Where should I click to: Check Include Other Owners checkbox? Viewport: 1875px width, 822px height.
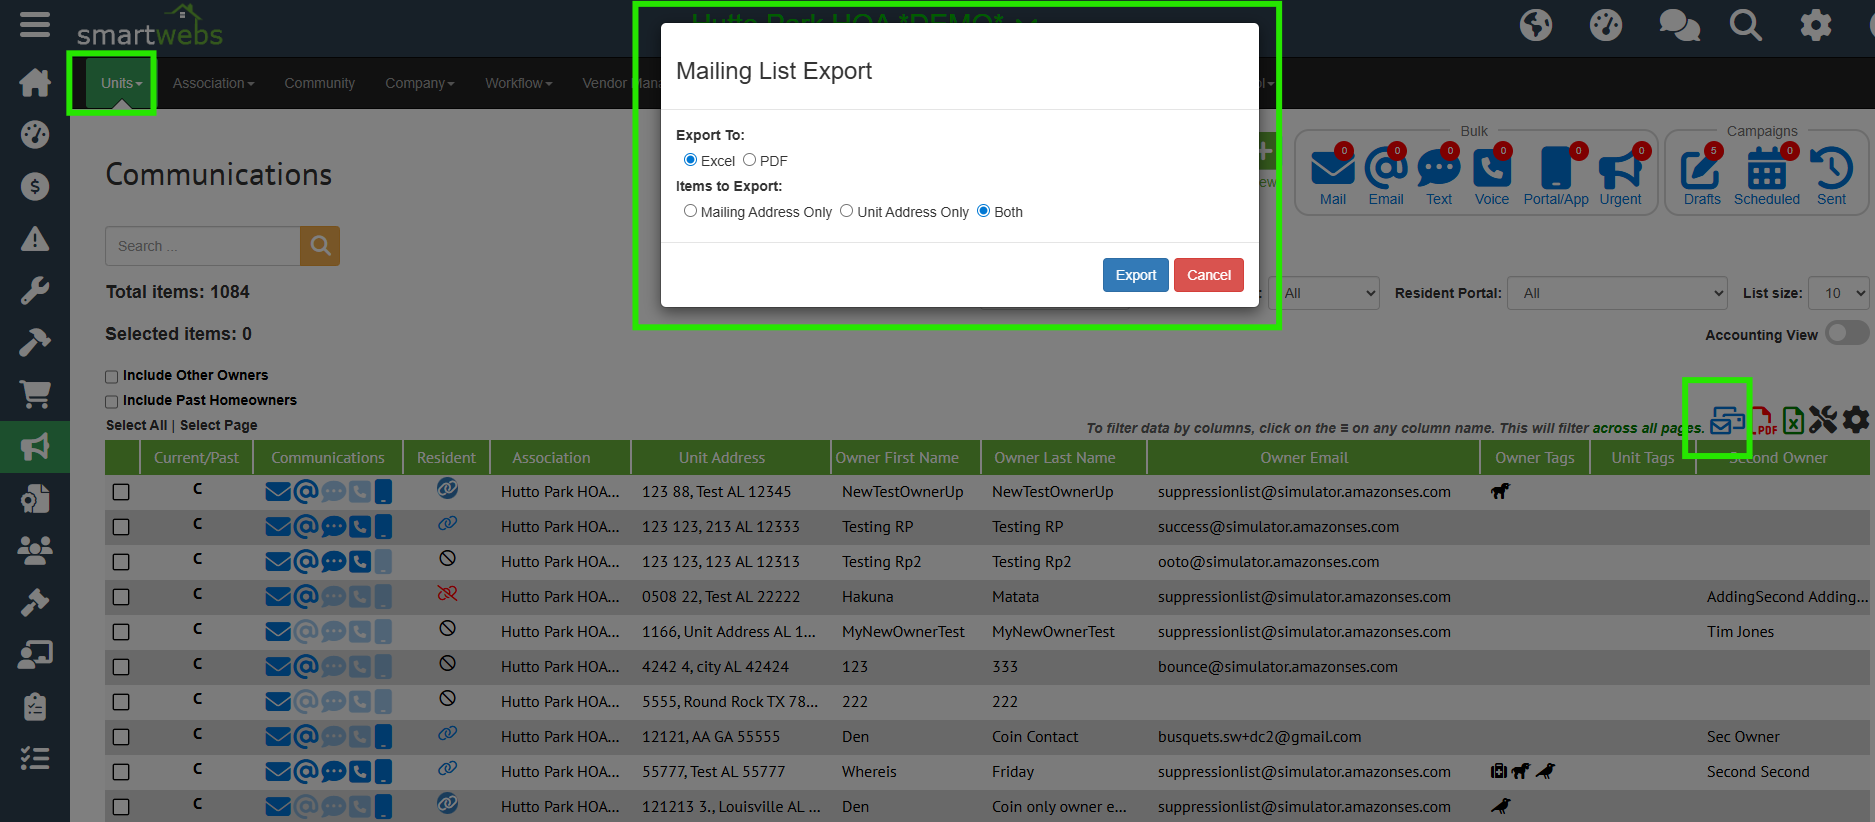point(112,376)
